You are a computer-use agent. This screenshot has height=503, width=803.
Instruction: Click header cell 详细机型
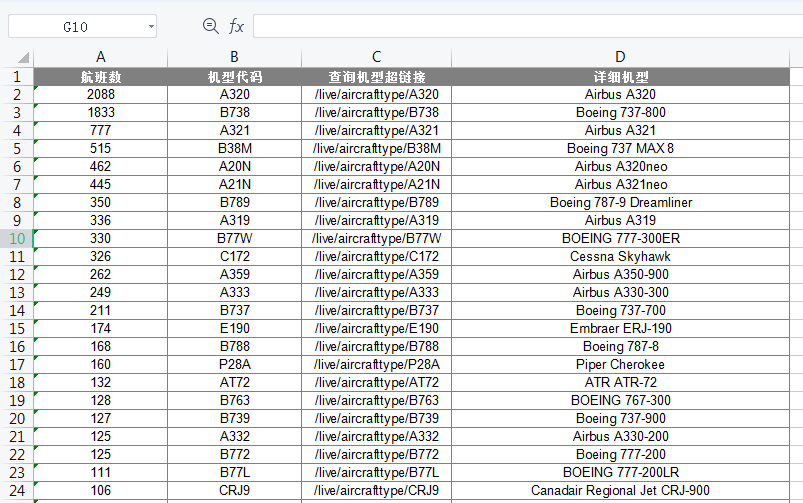620,77
